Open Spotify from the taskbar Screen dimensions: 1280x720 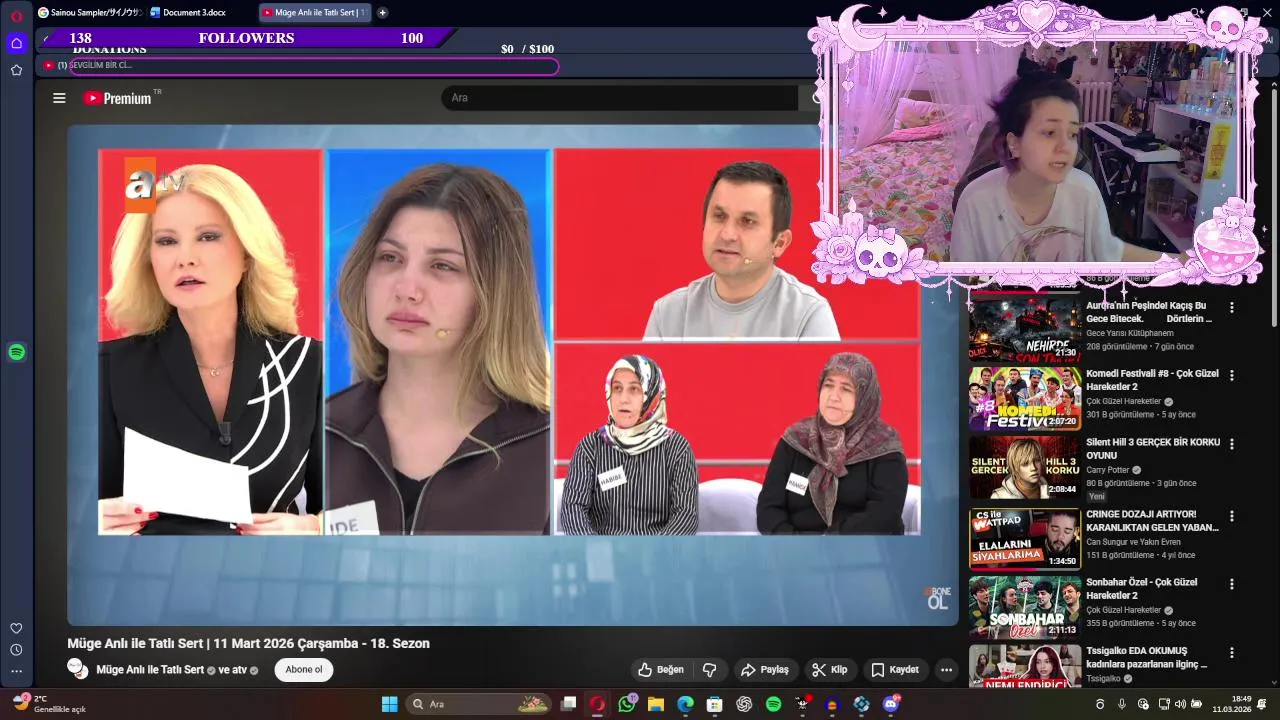click(773, 704)
